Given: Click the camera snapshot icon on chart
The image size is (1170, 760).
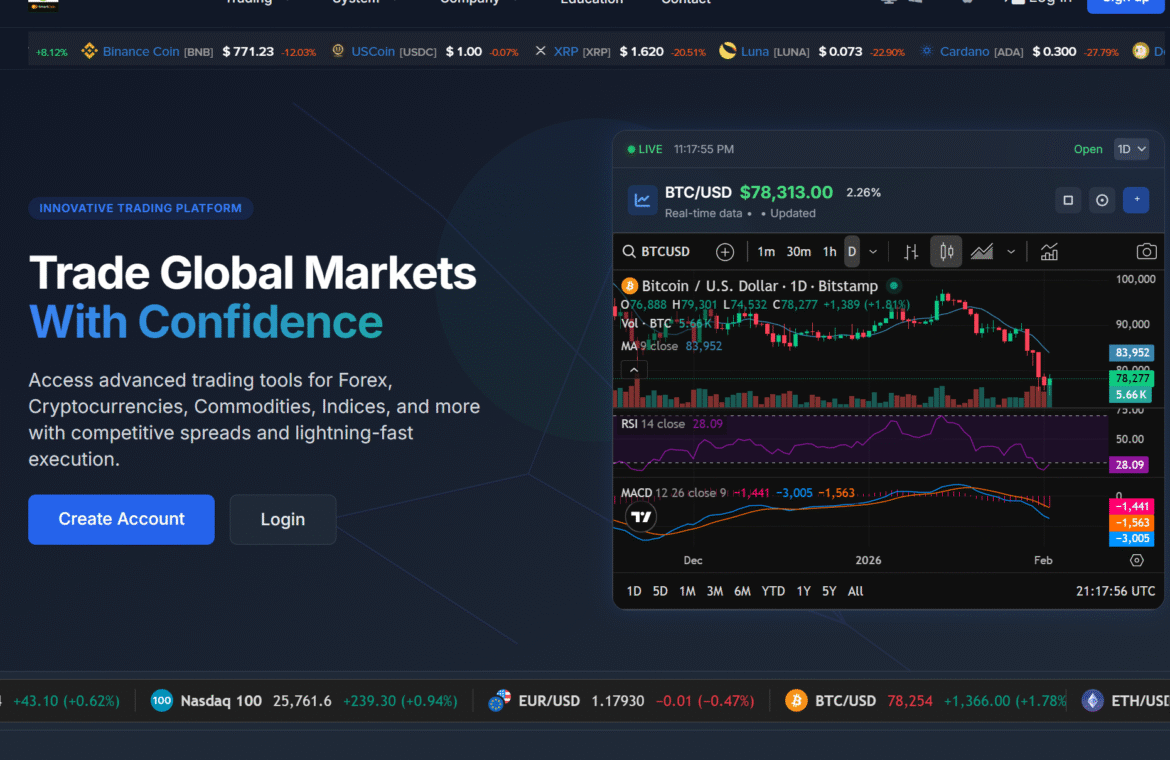Looking at the screenshot, I should point(1146,252).
